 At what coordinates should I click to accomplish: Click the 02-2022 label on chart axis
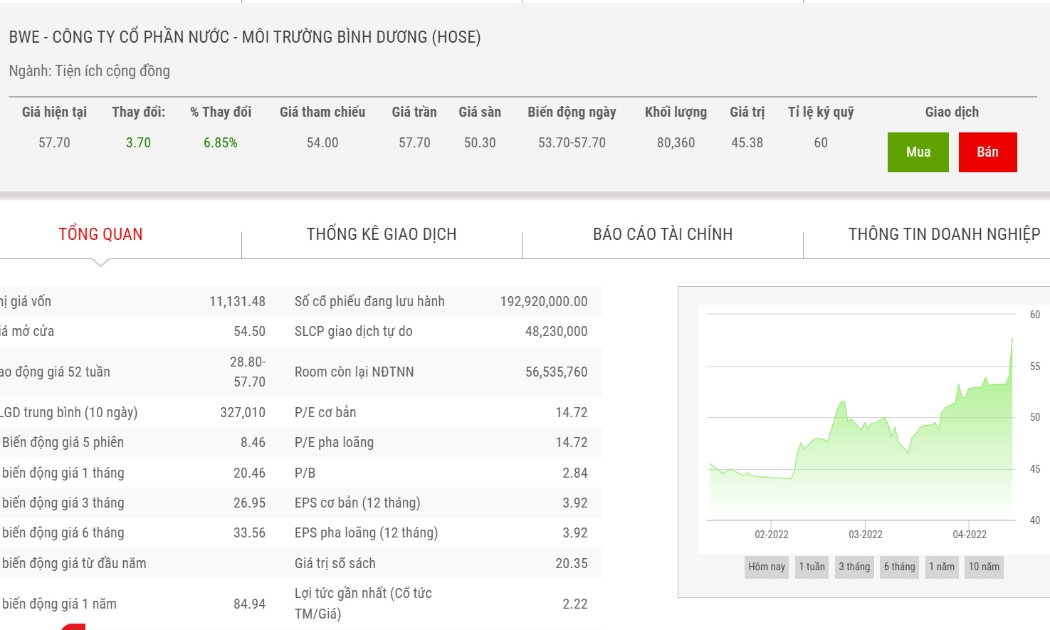click(x=771, y=534)
